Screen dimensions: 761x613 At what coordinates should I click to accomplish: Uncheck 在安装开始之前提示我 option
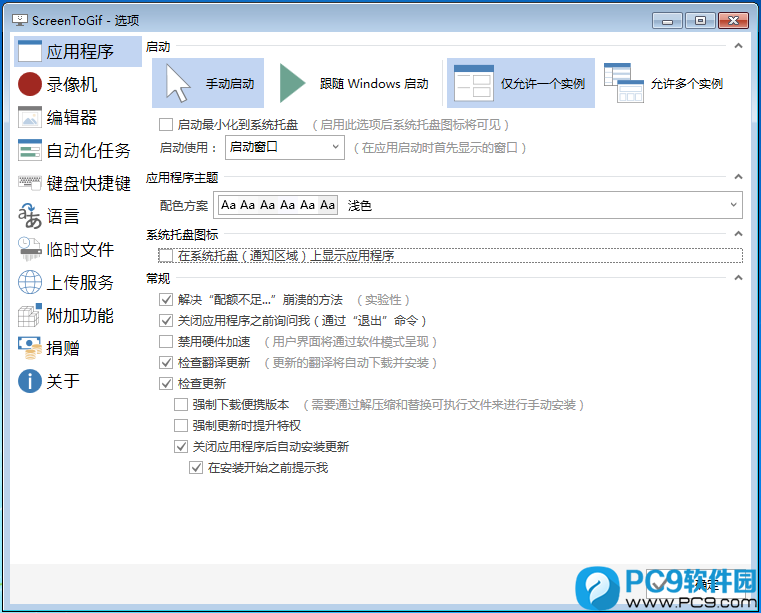(x=196, y=467)
